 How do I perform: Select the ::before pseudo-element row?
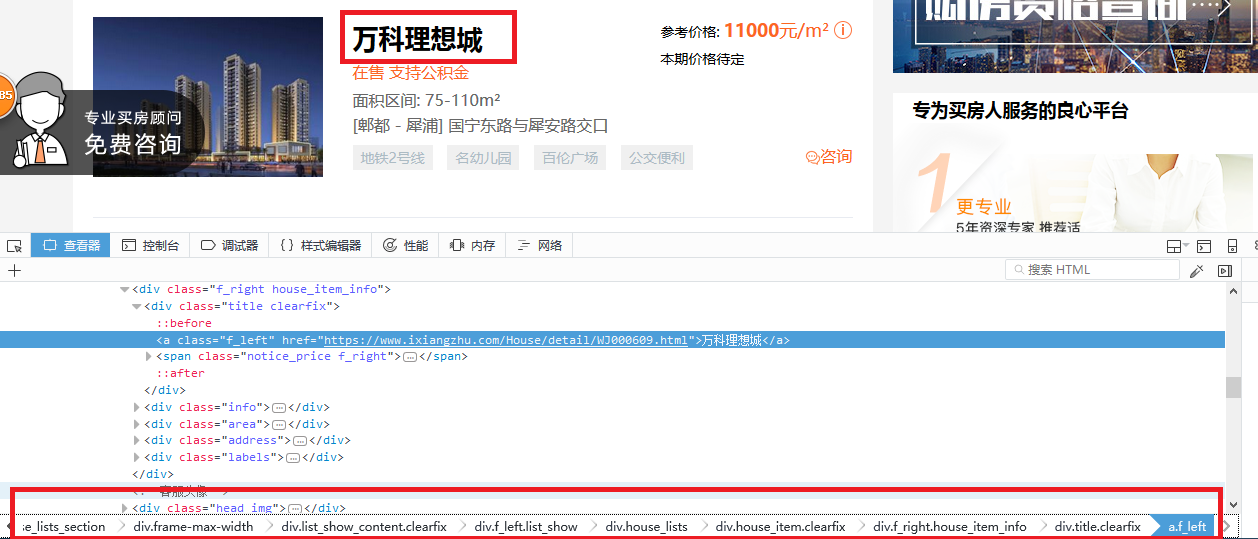(x=184, y=323)
